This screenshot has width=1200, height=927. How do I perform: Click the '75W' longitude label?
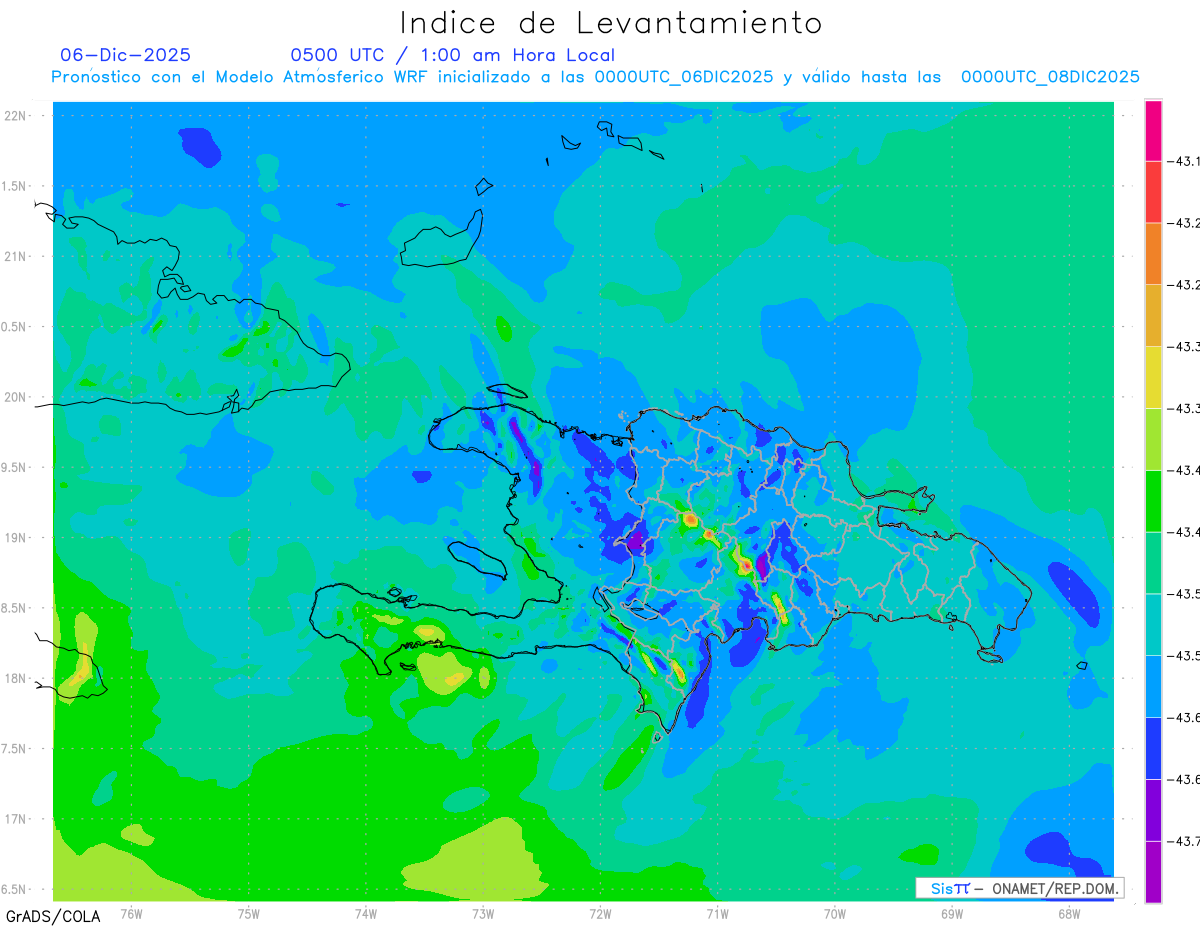[x=249, y=913]
